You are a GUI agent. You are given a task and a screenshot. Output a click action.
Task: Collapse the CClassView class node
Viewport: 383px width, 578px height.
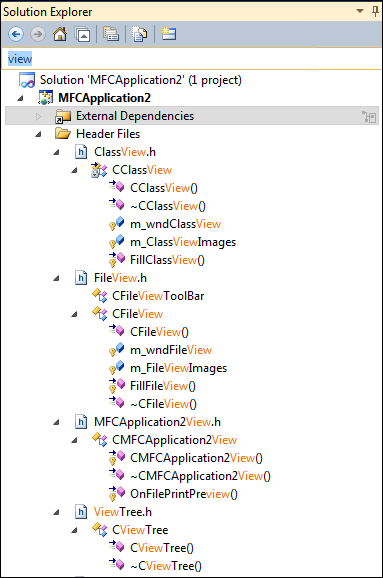click(x=74, y=170)
